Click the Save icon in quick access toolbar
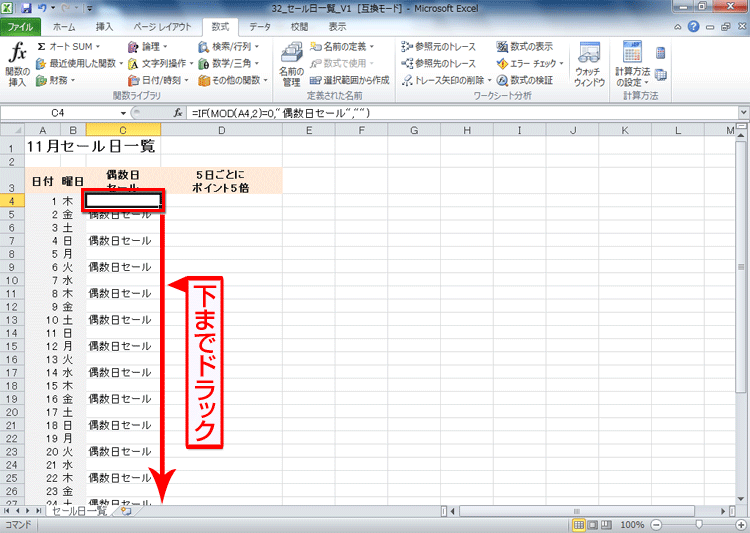The height and width of the screenshot is (533, 750). 26,8
